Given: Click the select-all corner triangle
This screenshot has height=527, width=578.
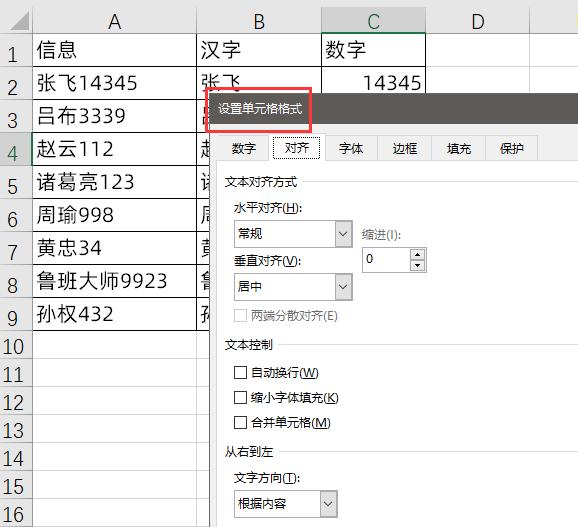Looking at the screenshot, I should tap(19, 21).
